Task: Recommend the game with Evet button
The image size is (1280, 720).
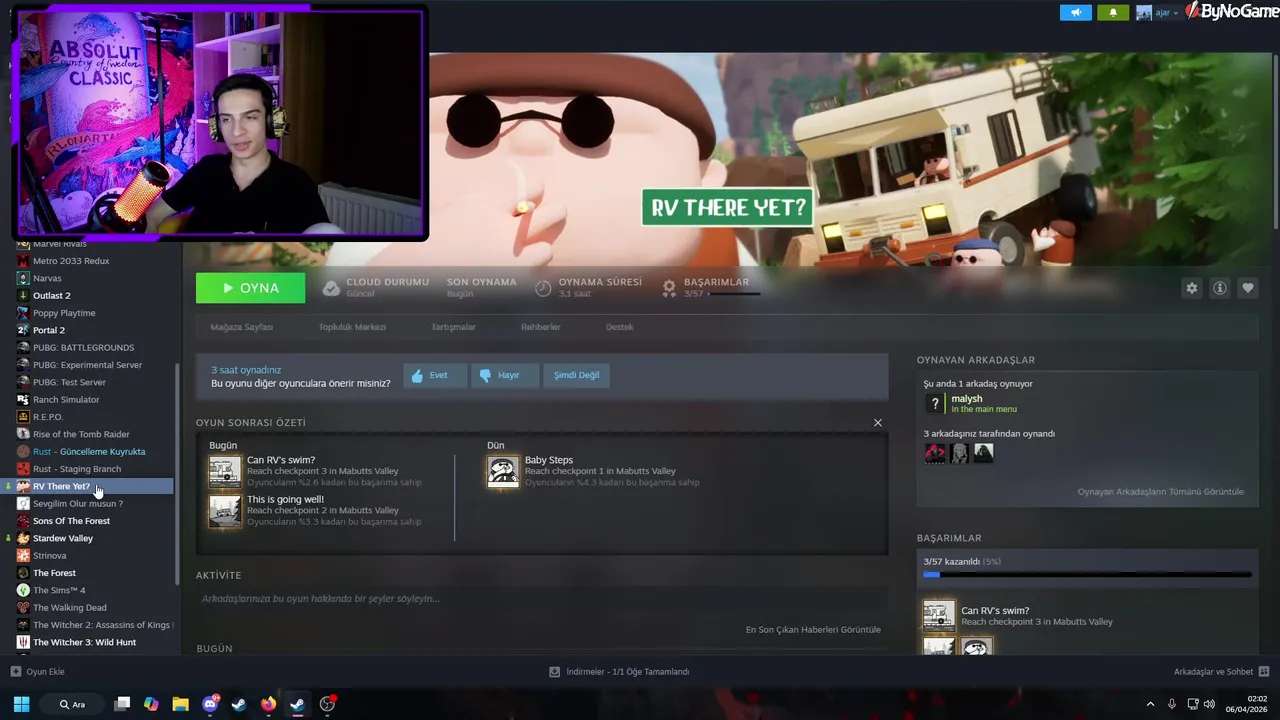Action: (435, 375)
